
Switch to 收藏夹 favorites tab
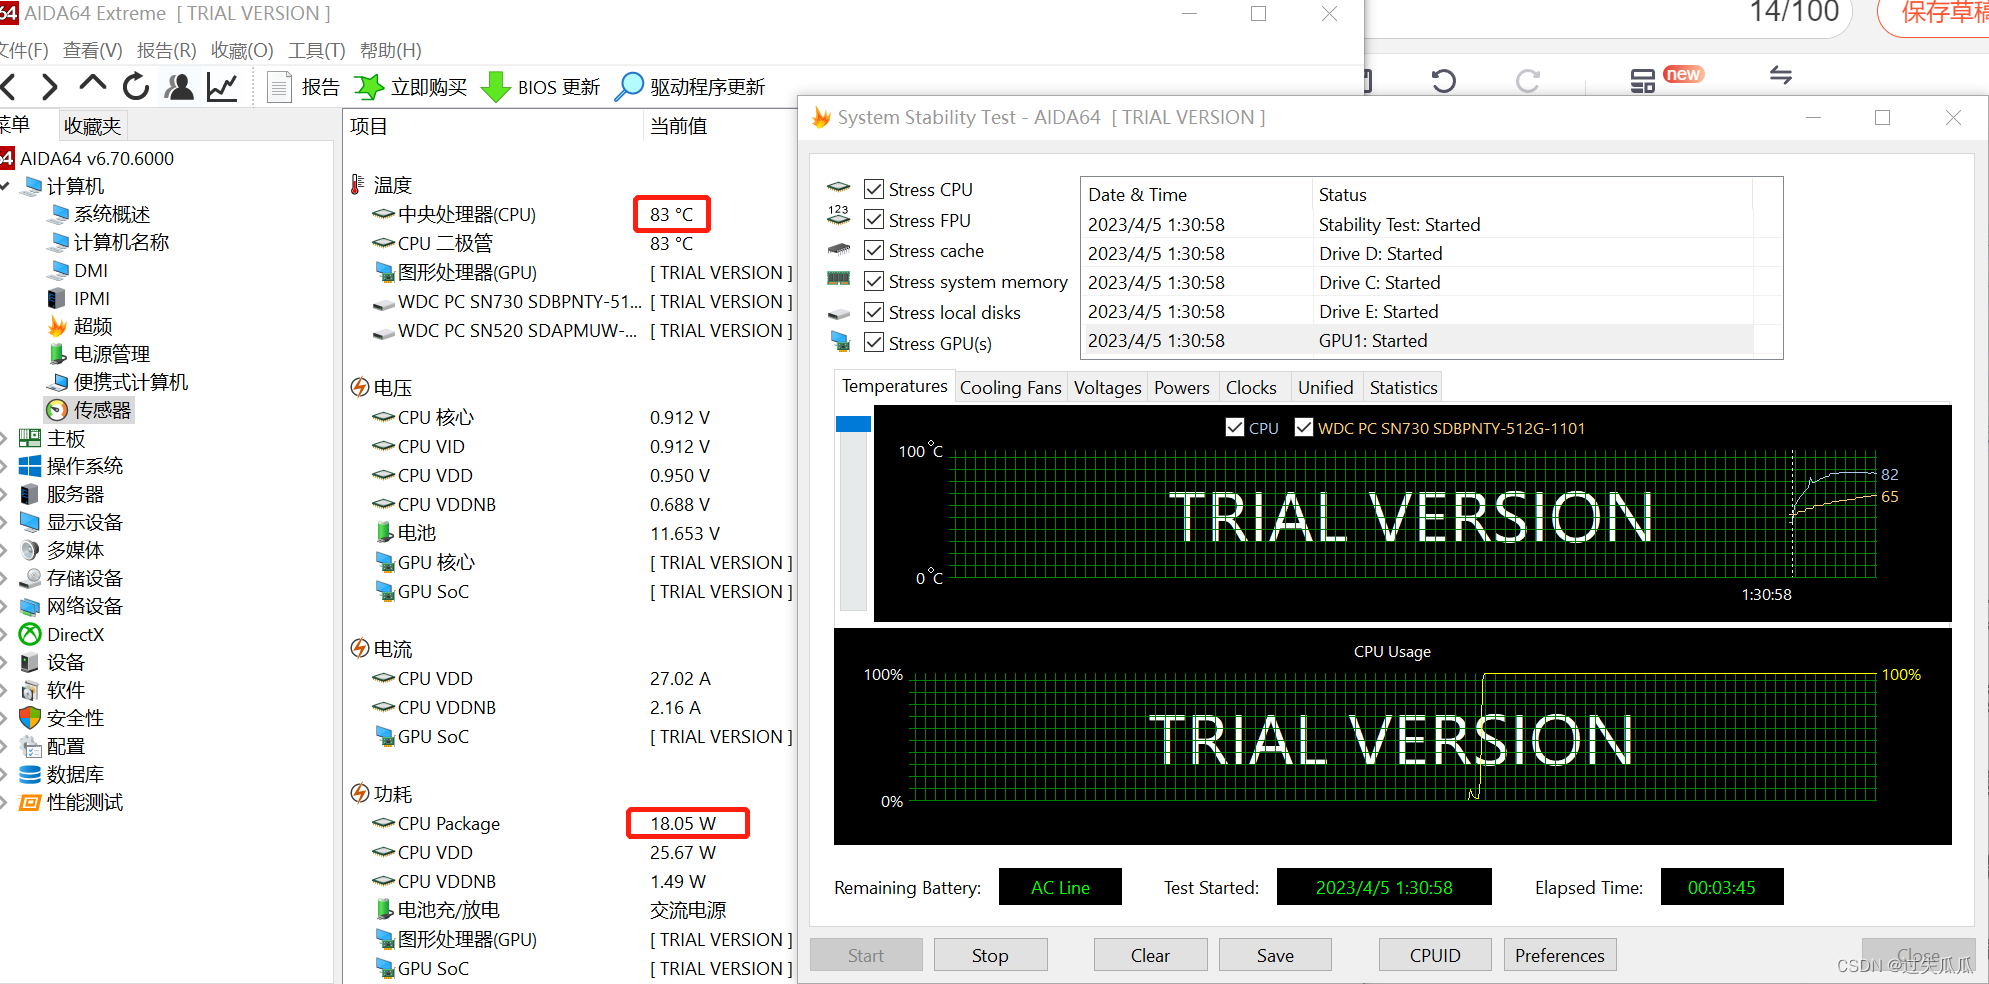(x=92, y=126)
